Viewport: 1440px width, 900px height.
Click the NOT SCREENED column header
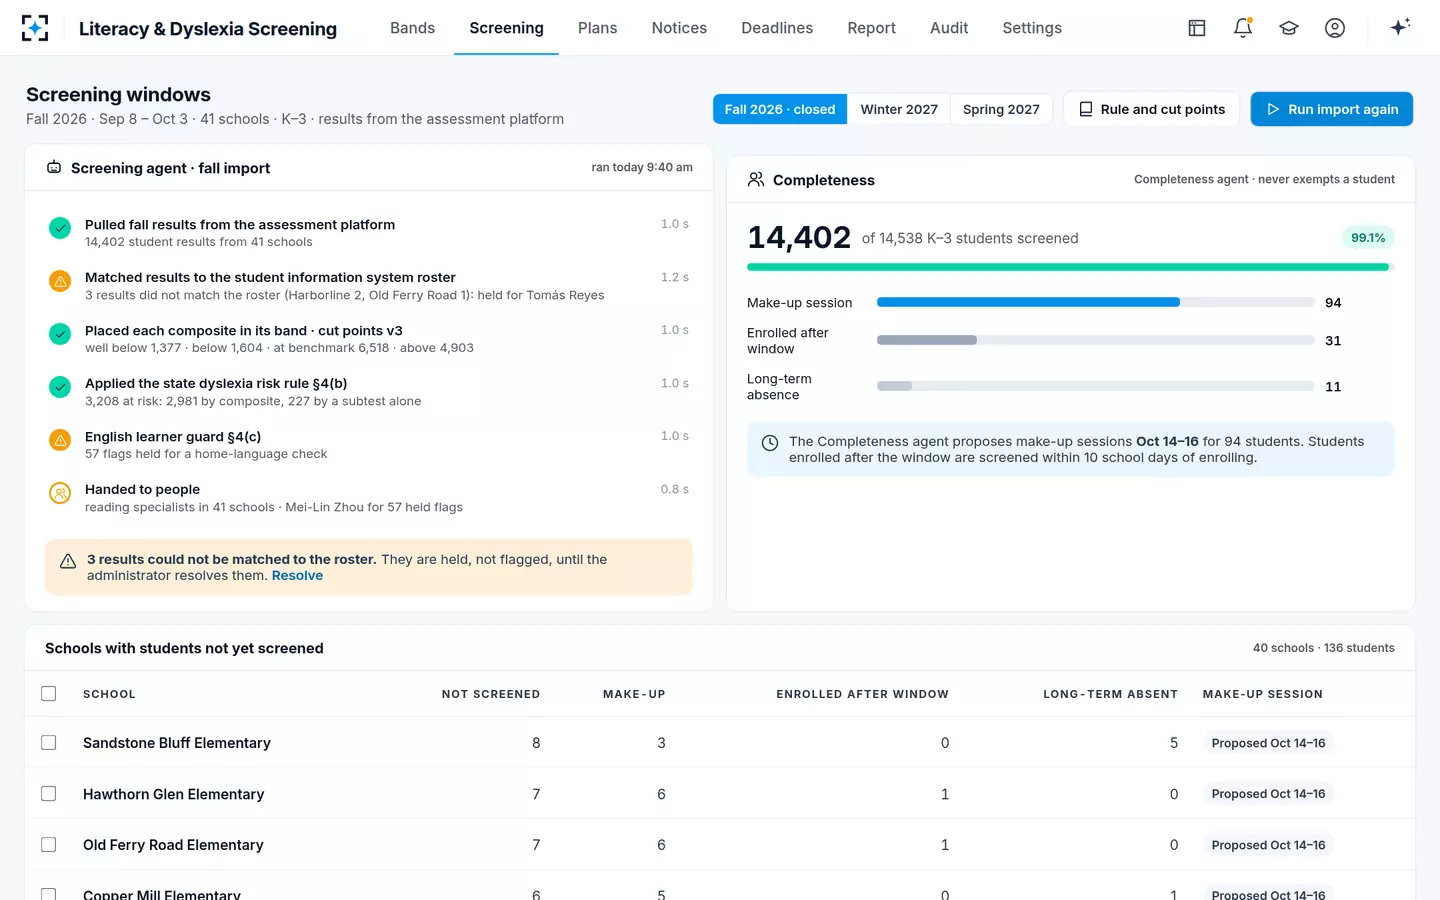point(491,694)
